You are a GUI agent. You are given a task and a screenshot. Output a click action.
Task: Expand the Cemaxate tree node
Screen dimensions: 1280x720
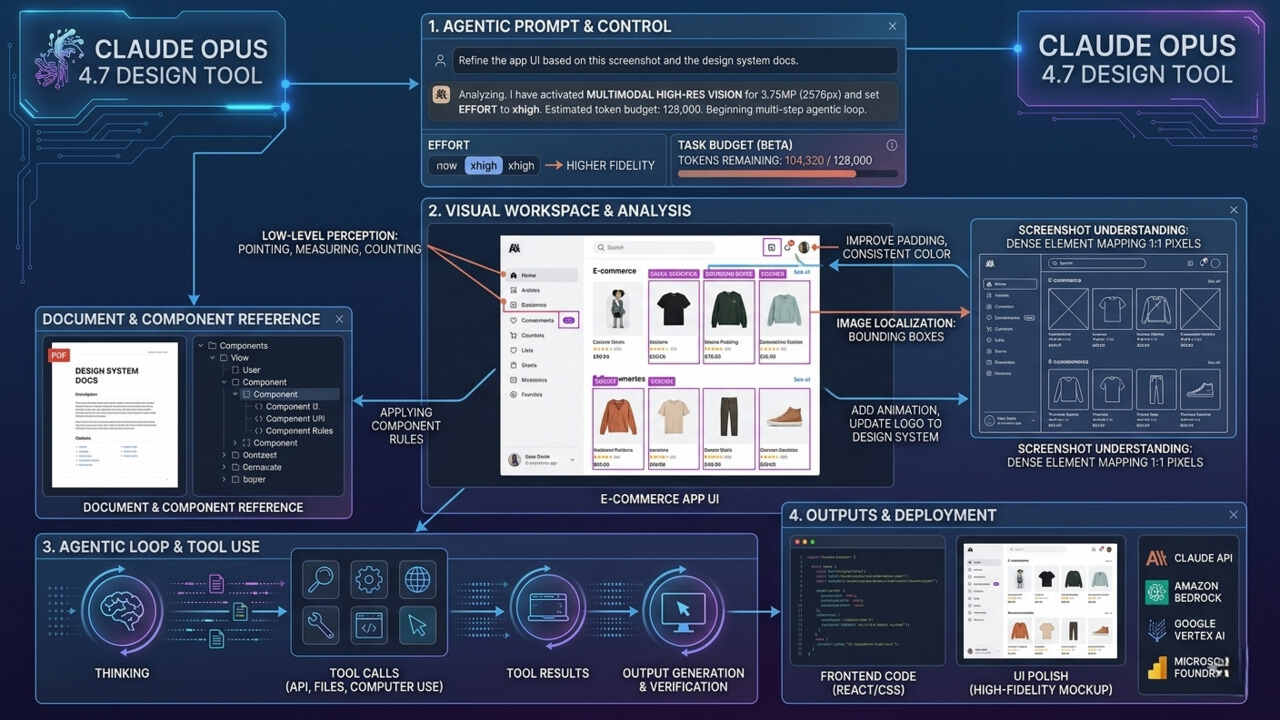tap(224, 467)
